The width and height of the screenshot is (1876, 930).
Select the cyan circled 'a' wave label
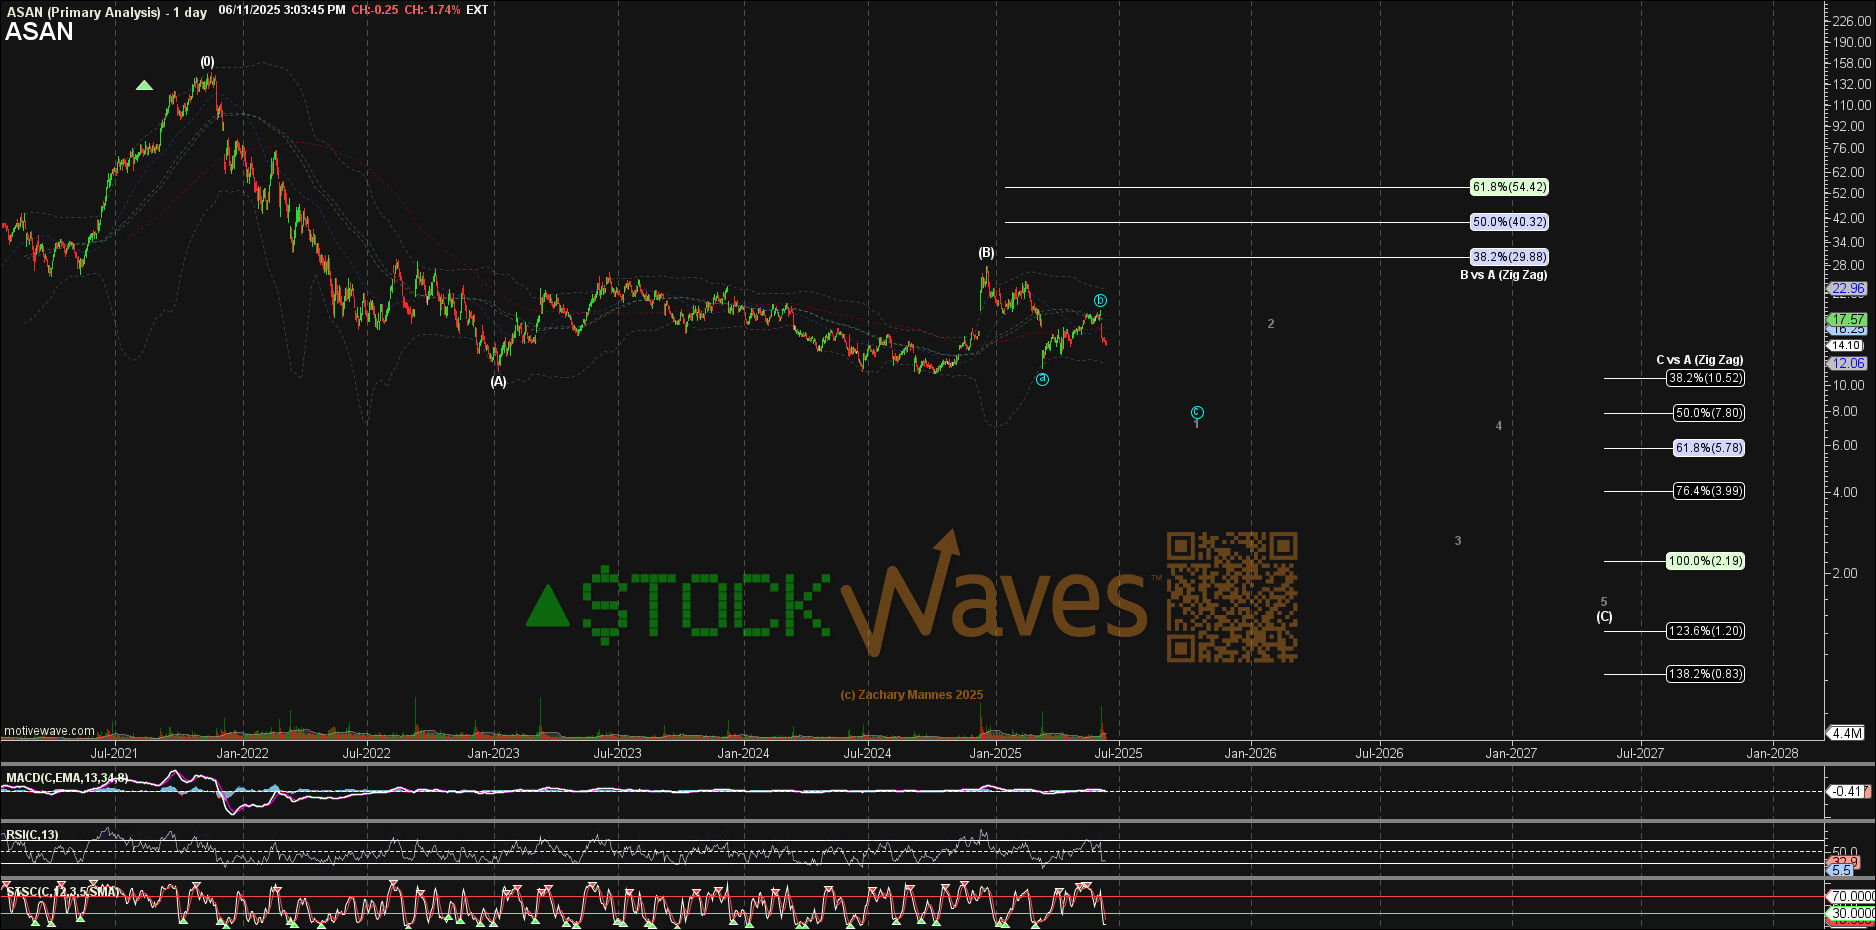[1042, 379]
